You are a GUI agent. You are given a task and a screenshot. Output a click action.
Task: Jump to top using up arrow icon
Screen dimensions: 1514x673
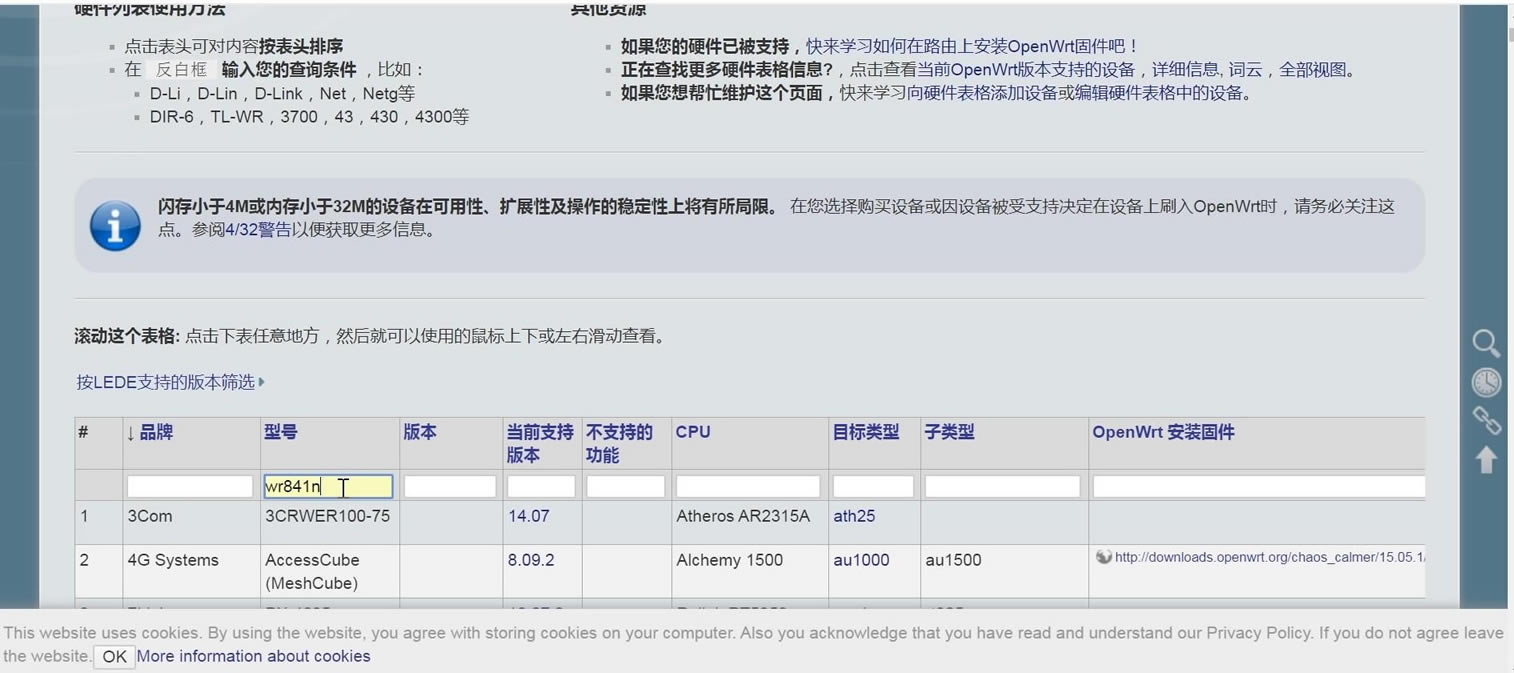tap(1486, 459)
